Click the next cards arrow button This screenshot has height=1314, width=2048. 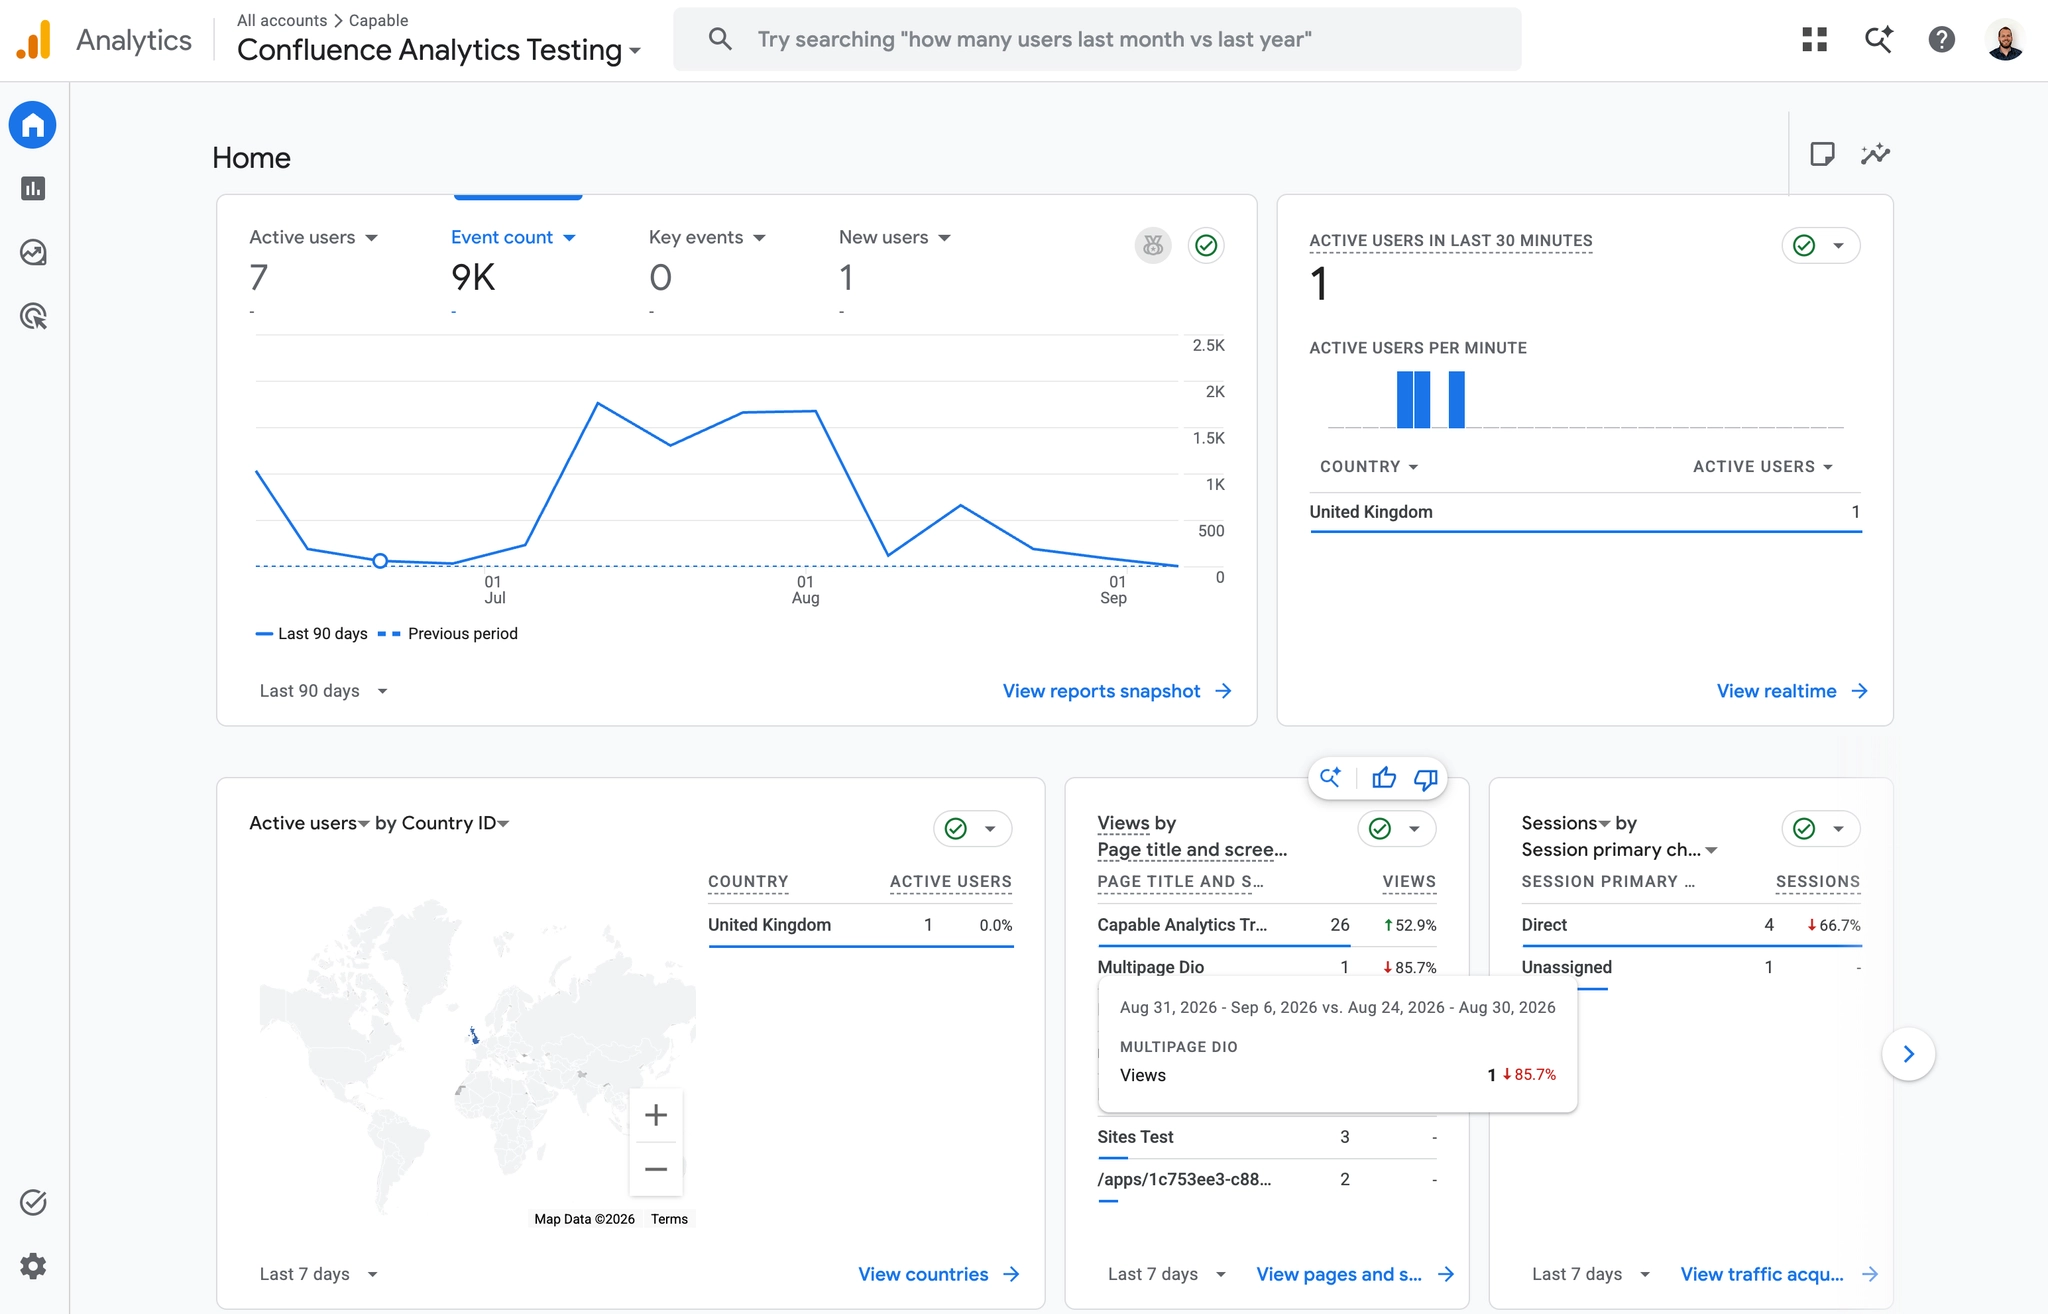pyautogui.click(x=1909, y=1054)
